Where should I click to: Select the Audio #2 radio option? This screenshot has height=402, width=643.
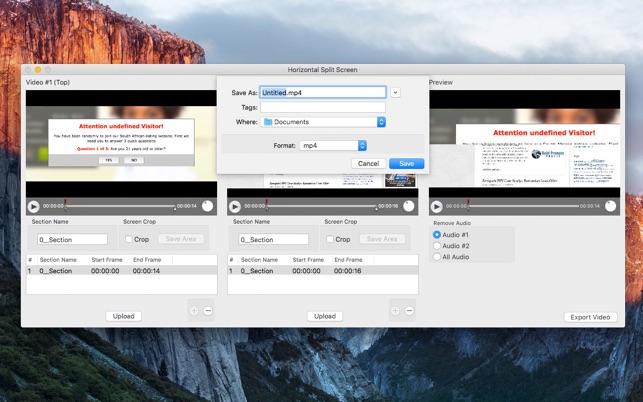point(437,245)
